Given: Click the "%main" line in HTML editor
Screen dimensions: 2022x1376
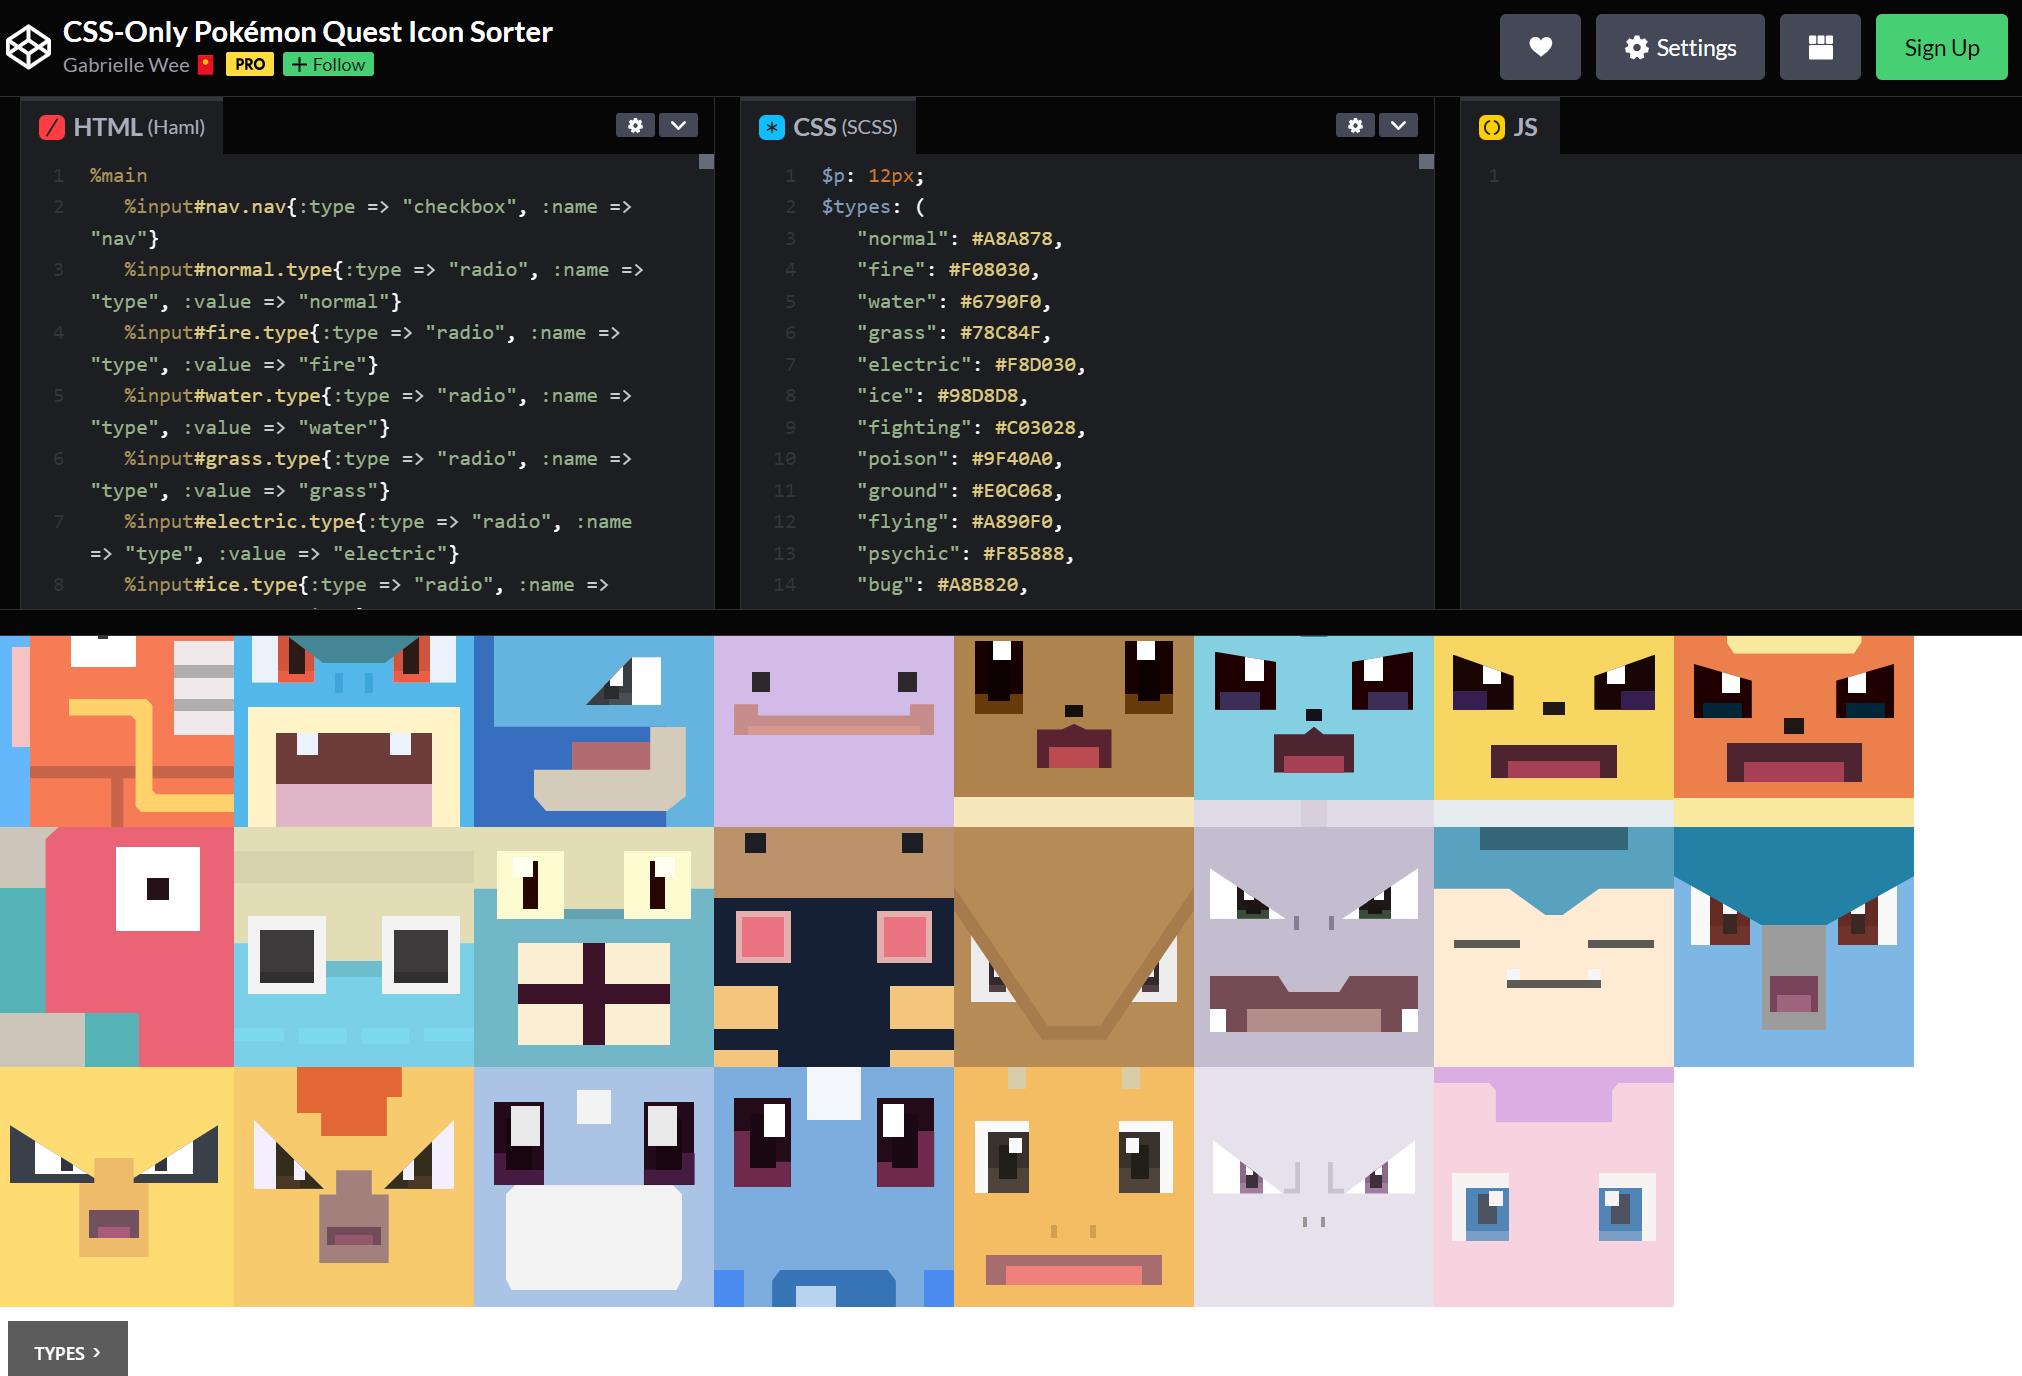Looking at the screenshot, I should (x=118, y=176).
